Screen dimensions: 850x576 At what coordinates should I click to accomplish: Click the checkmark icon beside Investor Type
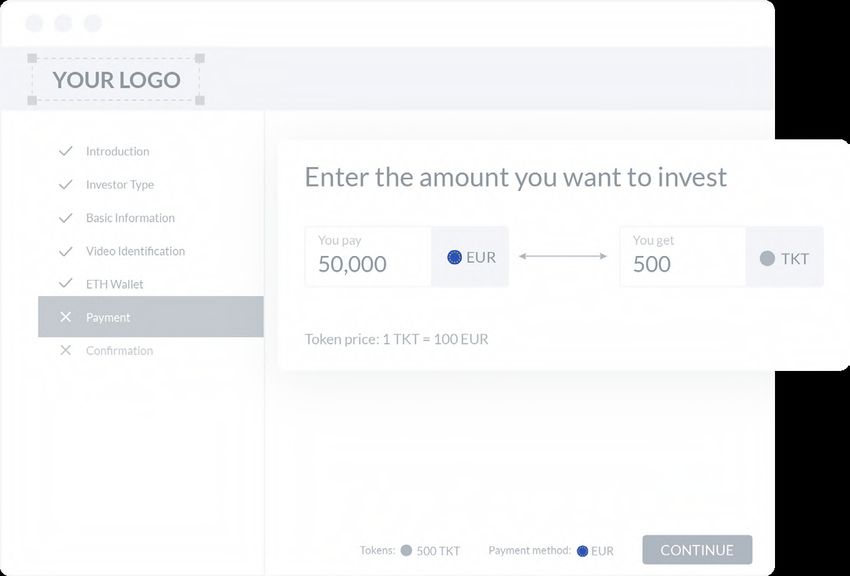click(66, 185)
